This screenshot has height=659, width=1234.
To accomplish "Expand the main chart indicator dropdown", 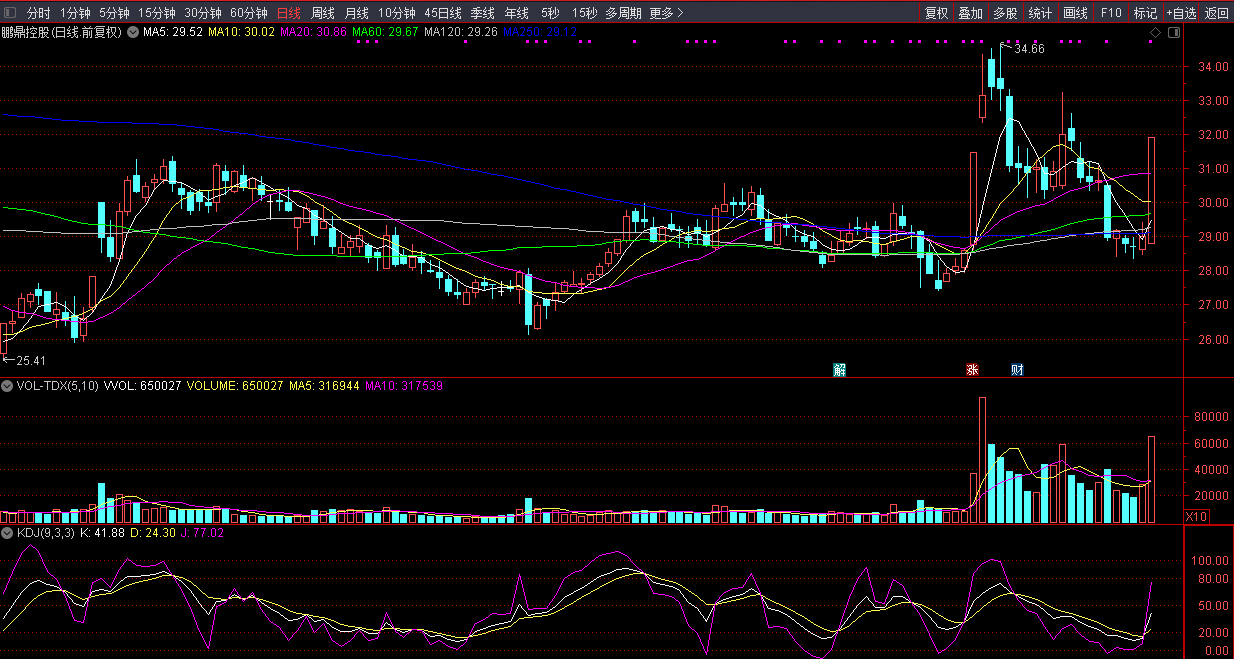I will [x=131, y=32].
